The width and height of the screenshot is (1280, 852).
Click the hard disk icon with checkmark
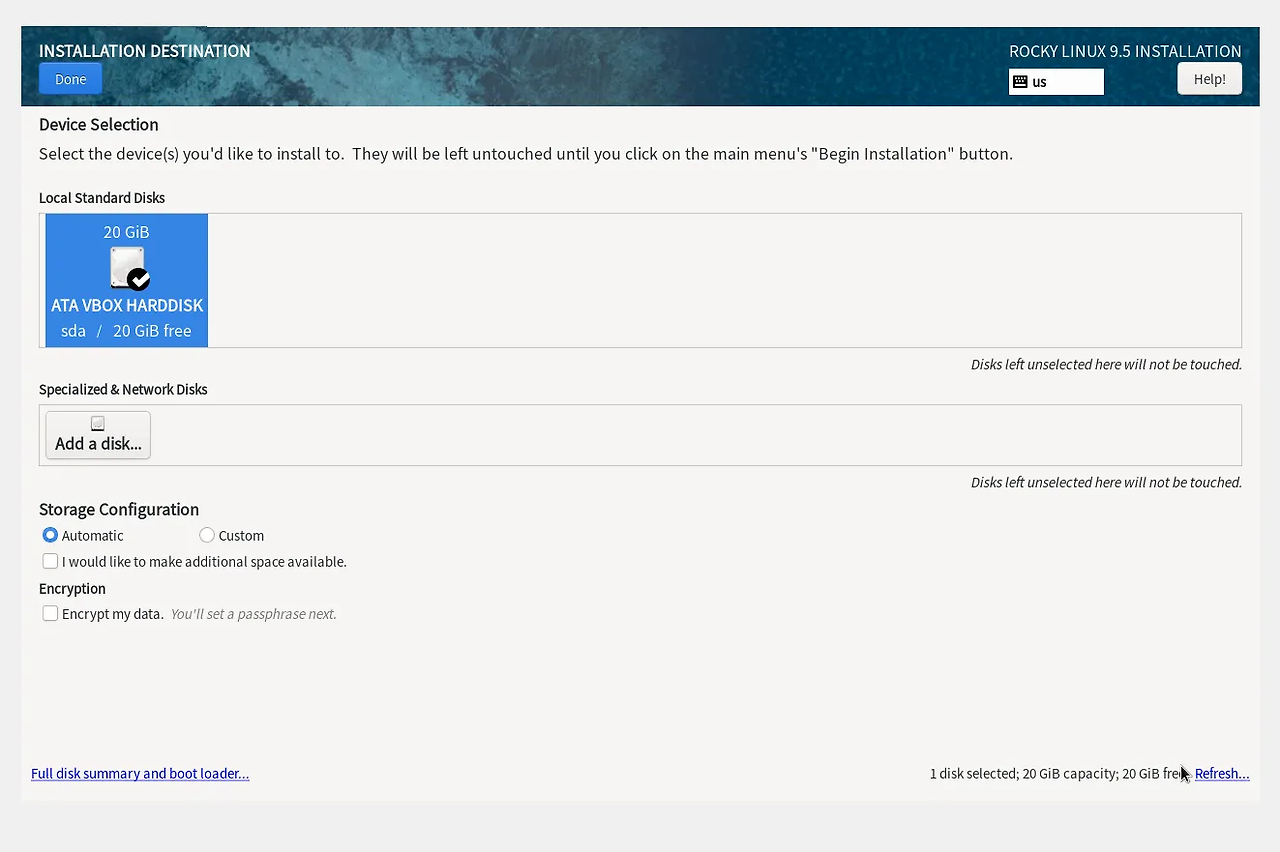pos(129,268)
